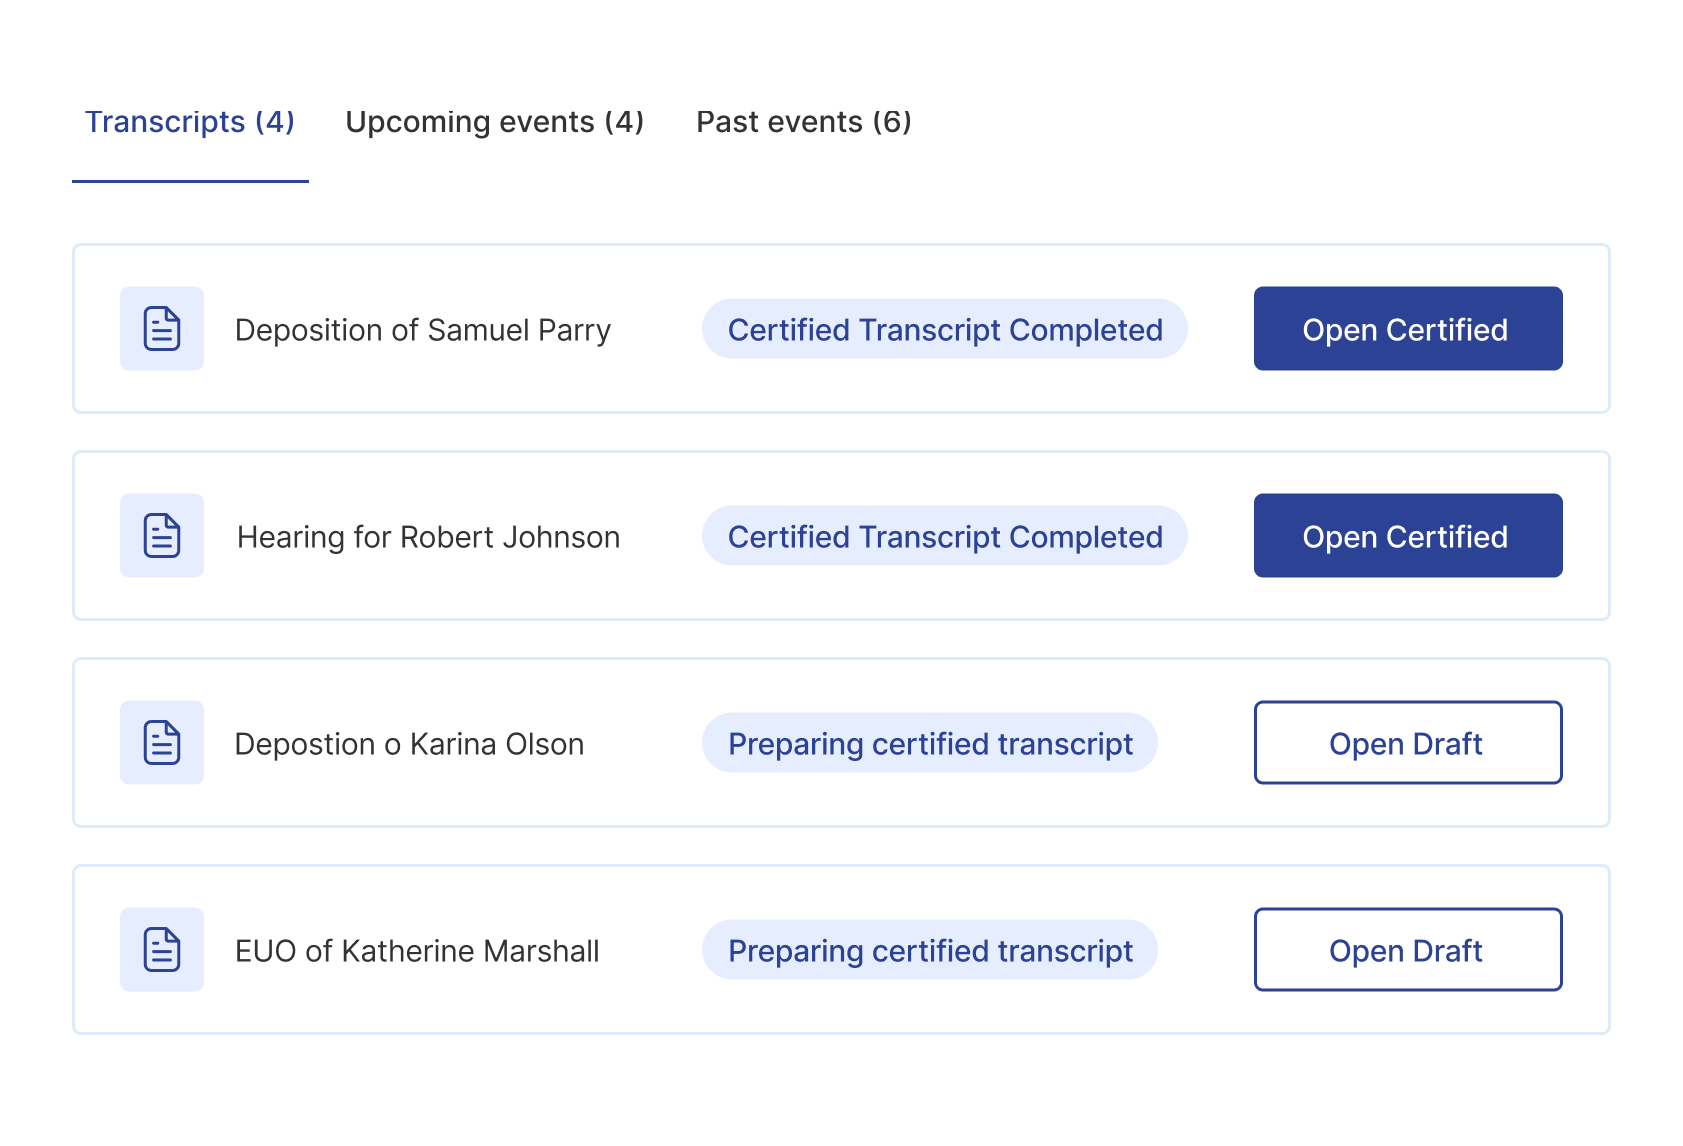The width and height of the screenshot is (1683, 1146).
Task: Go to the Past events tab
Action: coord(804,122)
